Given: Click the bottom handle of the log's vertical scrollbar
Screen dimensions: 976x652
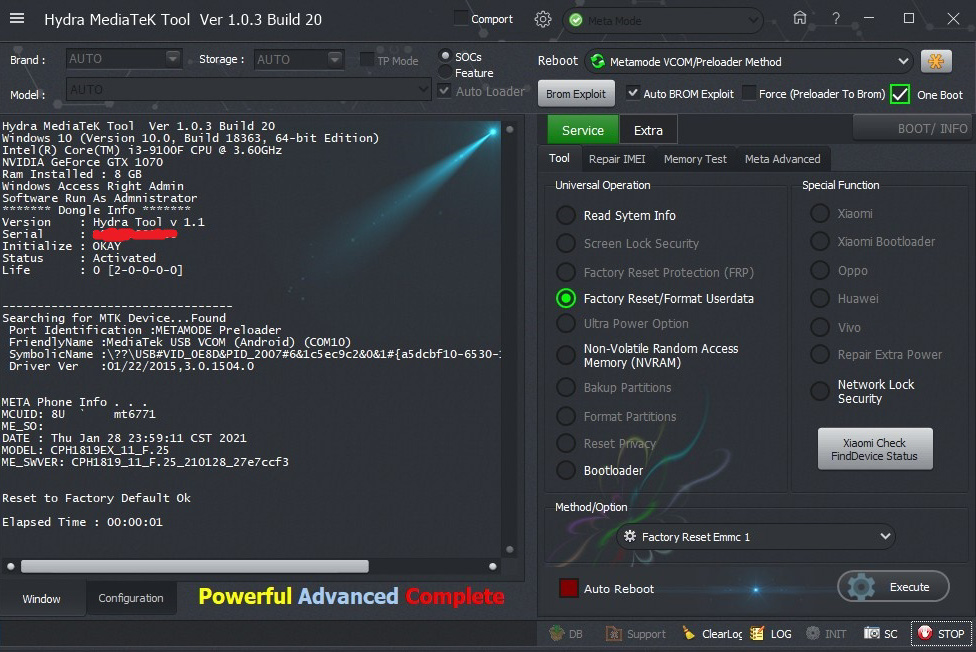Looking at the screenshot, I should pyautogui.click(x=510, y=549).
